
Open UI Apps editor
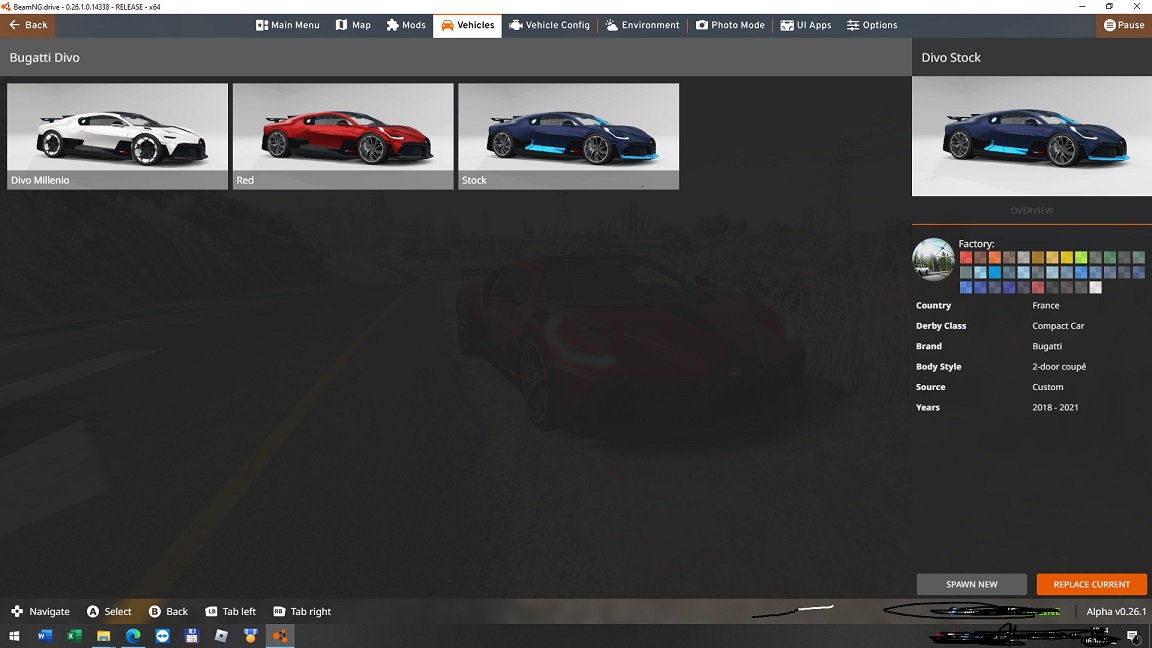(x=806, y=25)
